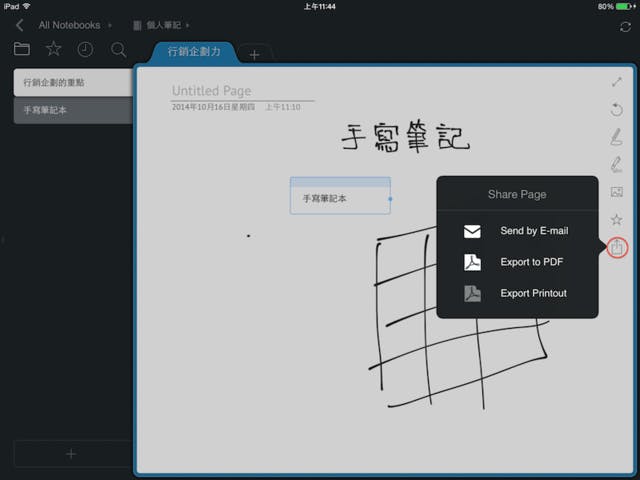Select the eraser tool
The image size is (640, 480).
point(617,164)
